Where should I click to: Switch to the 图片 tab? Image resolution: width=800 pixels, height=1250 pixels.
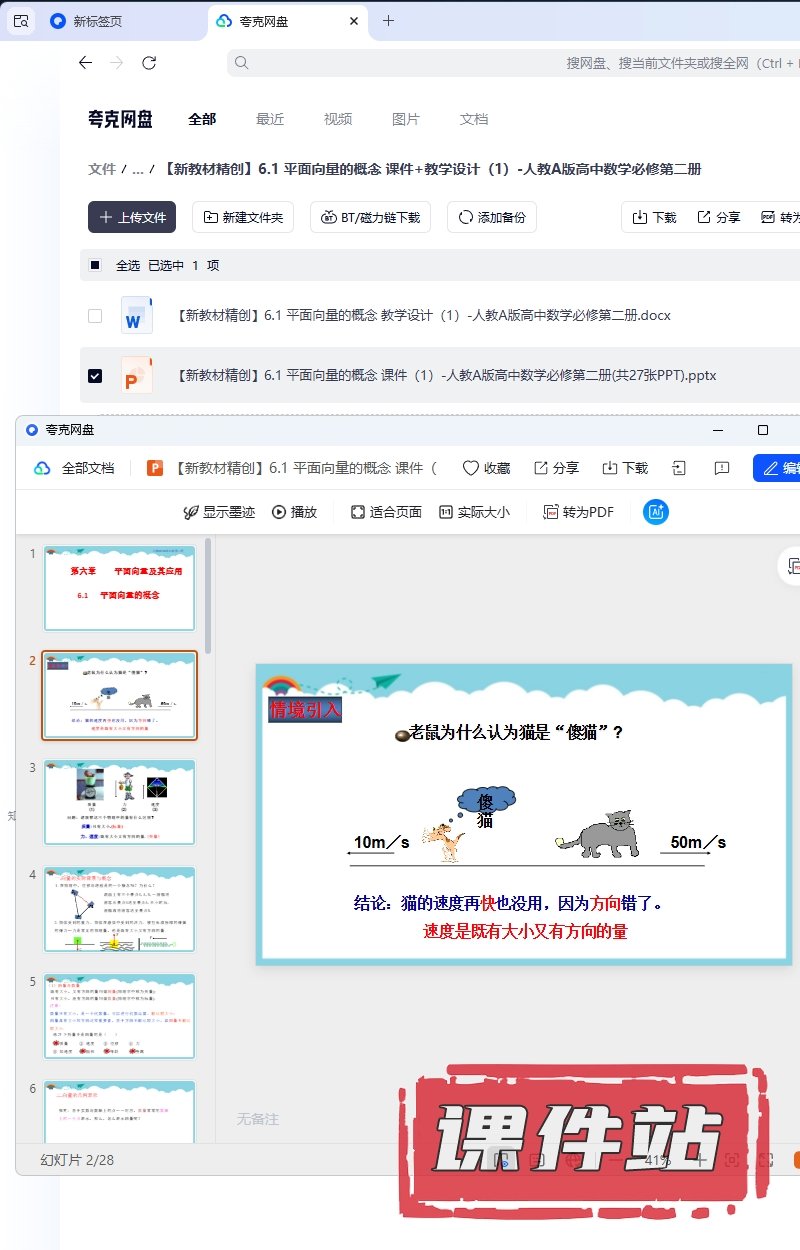click(x=406, y=119)
